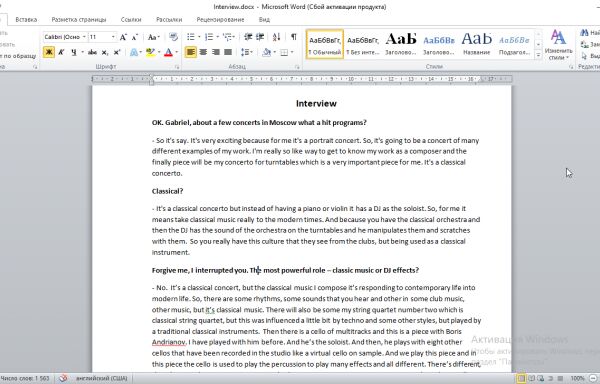
Task: Click multilevel list icon
Action: [x=228, y=37]
